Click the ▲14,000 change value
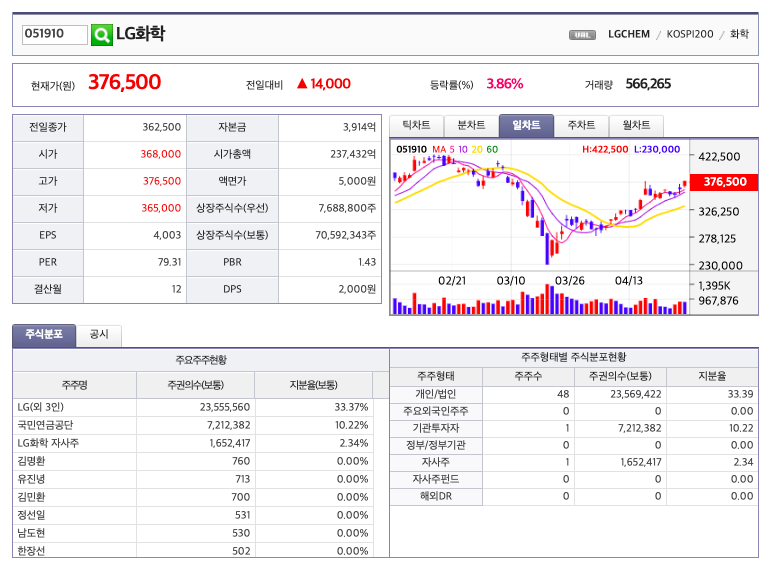This screenshot has height=578, width=777. pos(324,84)
